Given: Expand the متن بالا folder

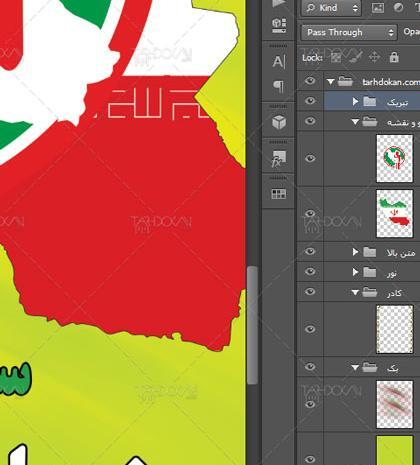Looking at the screenshot, I should coord(355,252).
